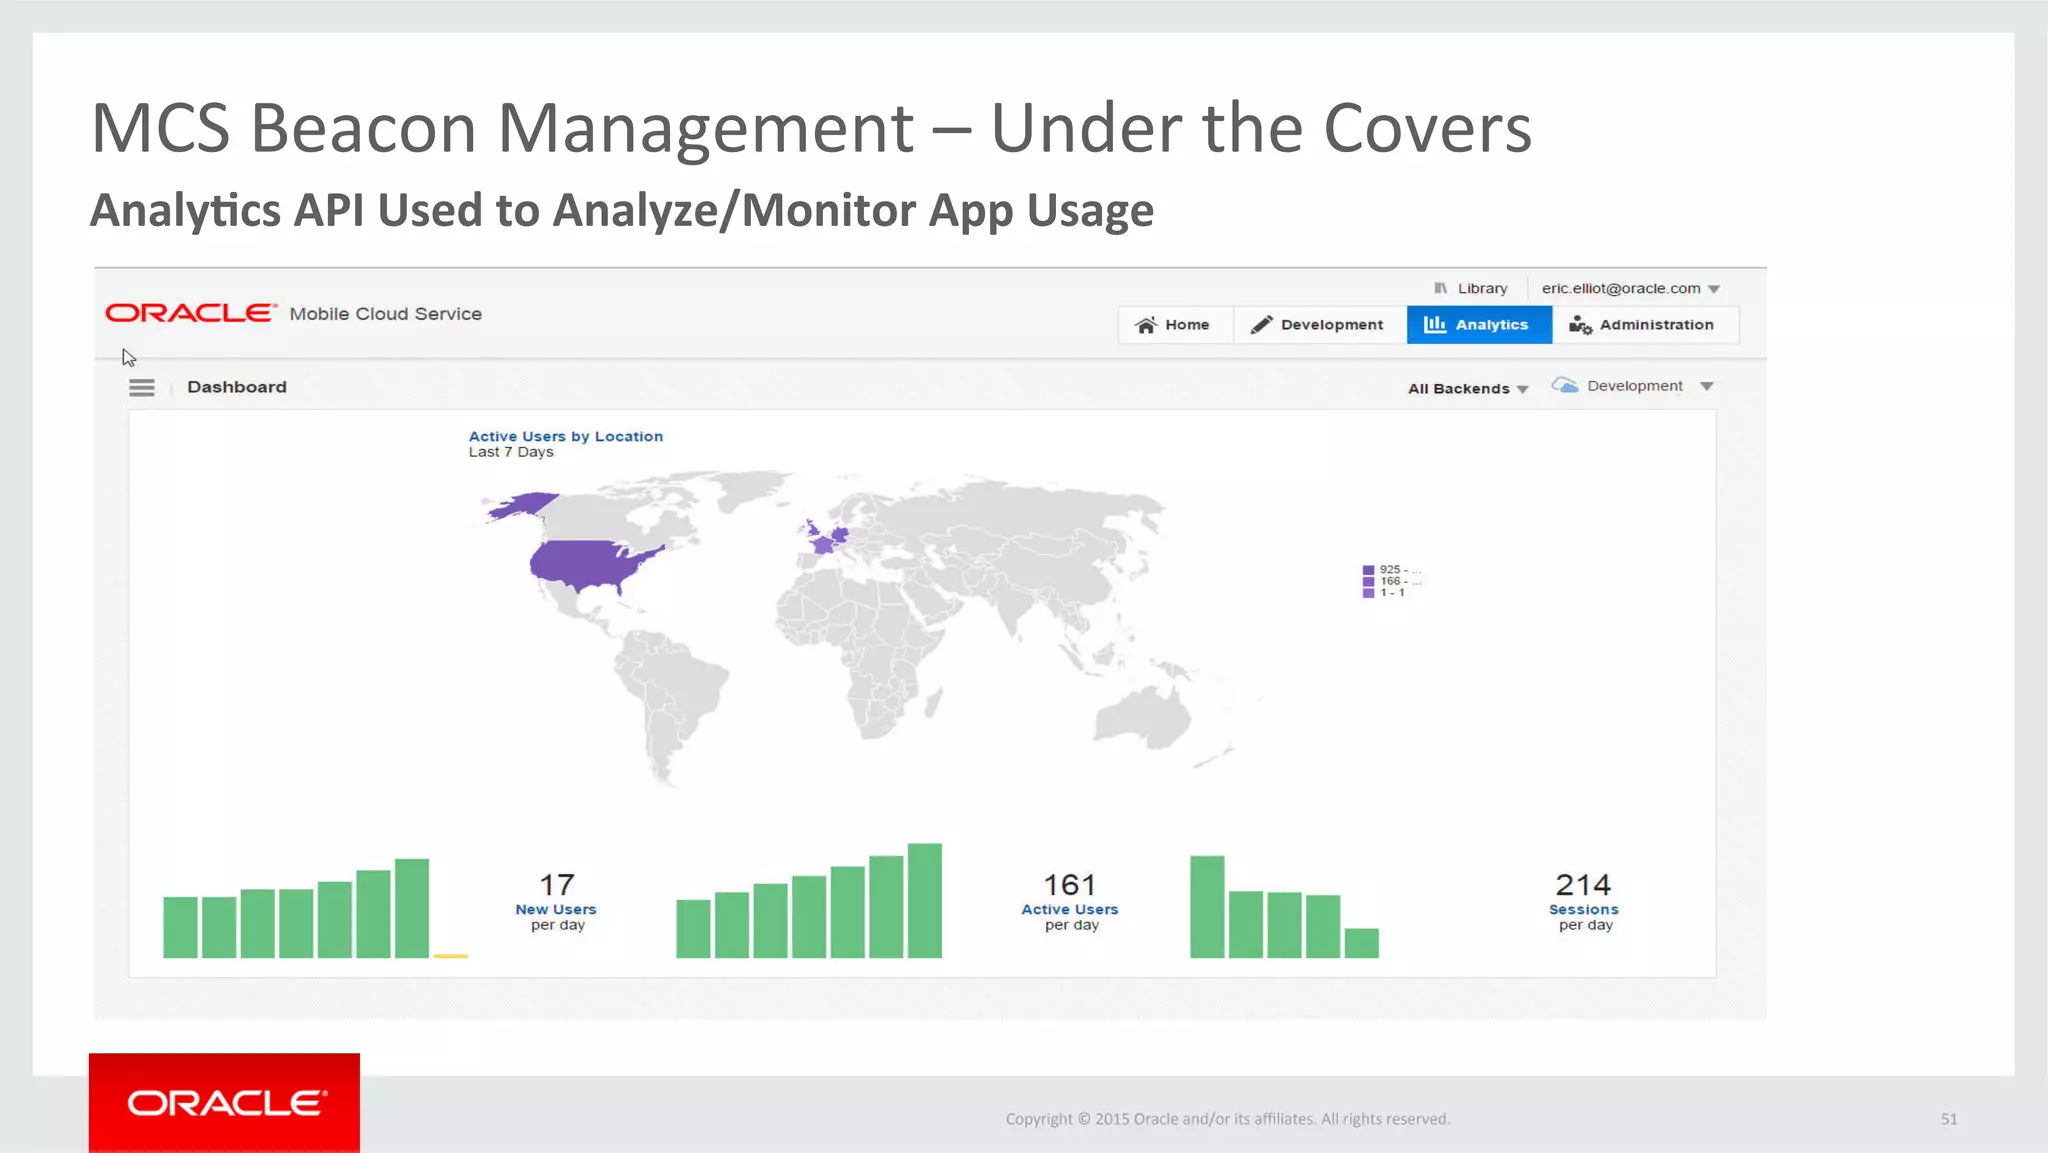Image resolution: width=2048 pixels, height=1153 pixels.
Task: Click the tallest Sessions bar
Action: coord(1207,907)
